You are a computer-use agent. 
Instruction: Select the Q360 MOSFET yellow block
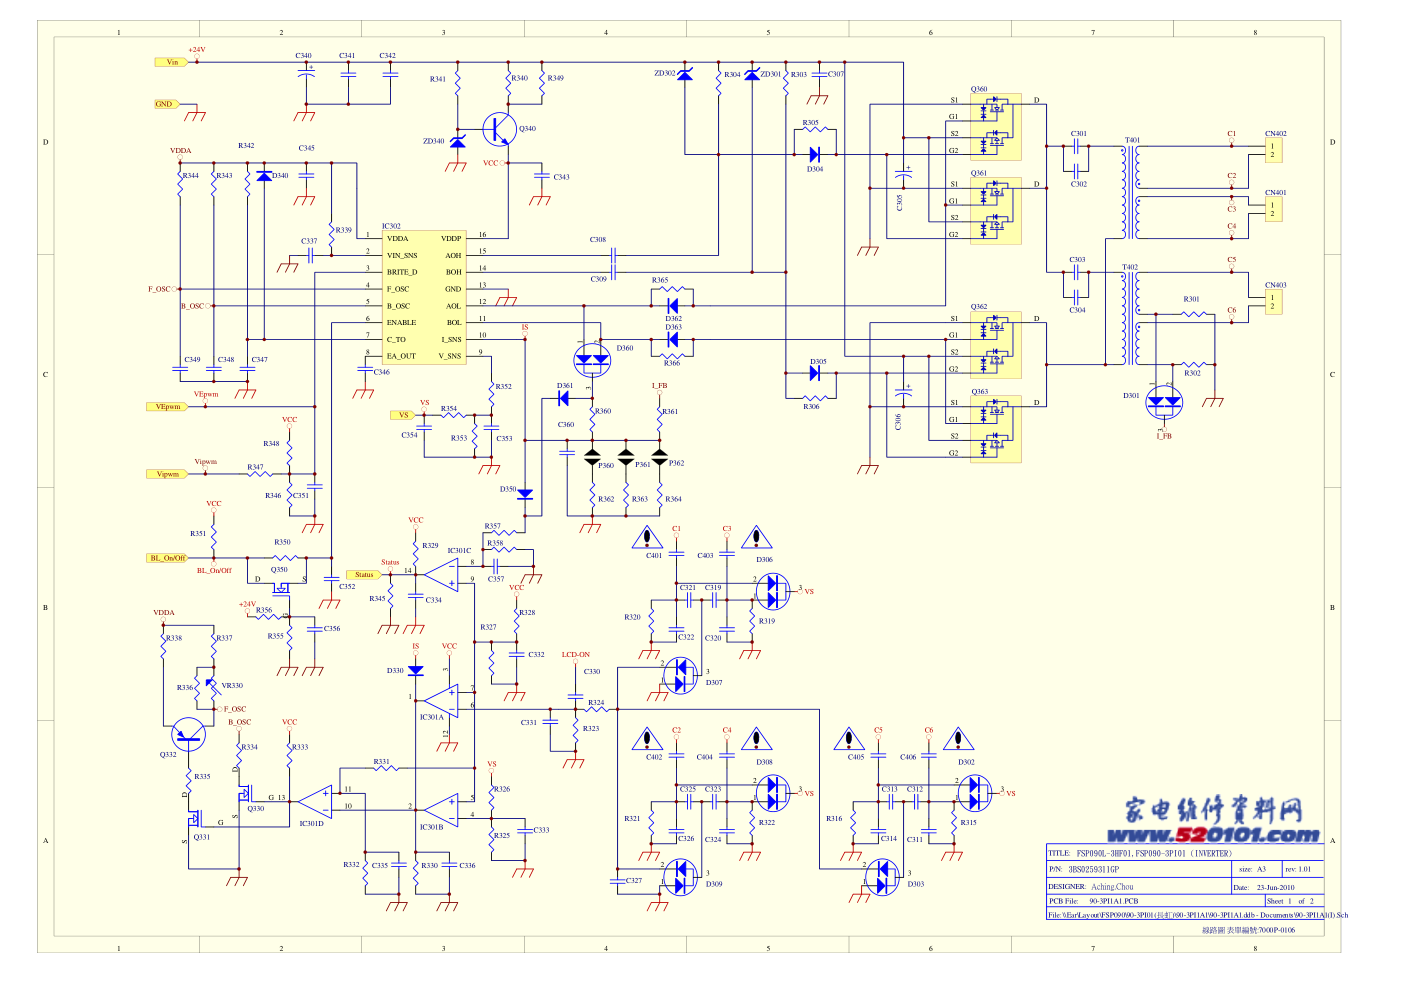(x=995, y=126)
